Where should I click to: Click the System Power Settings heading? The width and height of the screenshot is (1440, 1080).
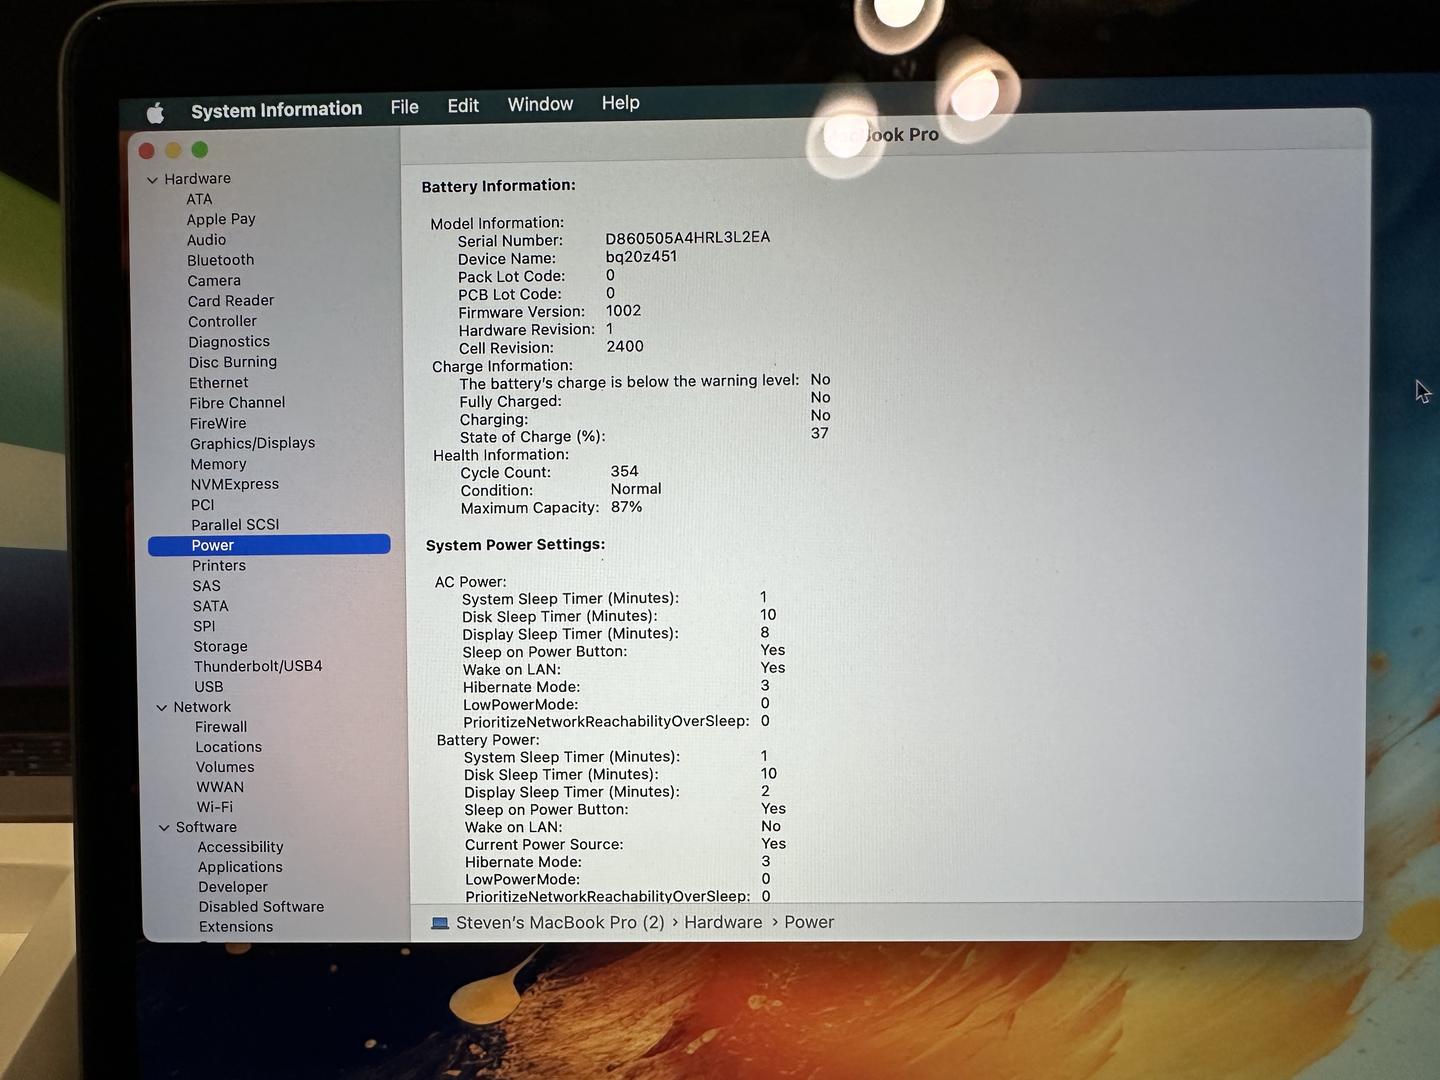pos(516,545)
